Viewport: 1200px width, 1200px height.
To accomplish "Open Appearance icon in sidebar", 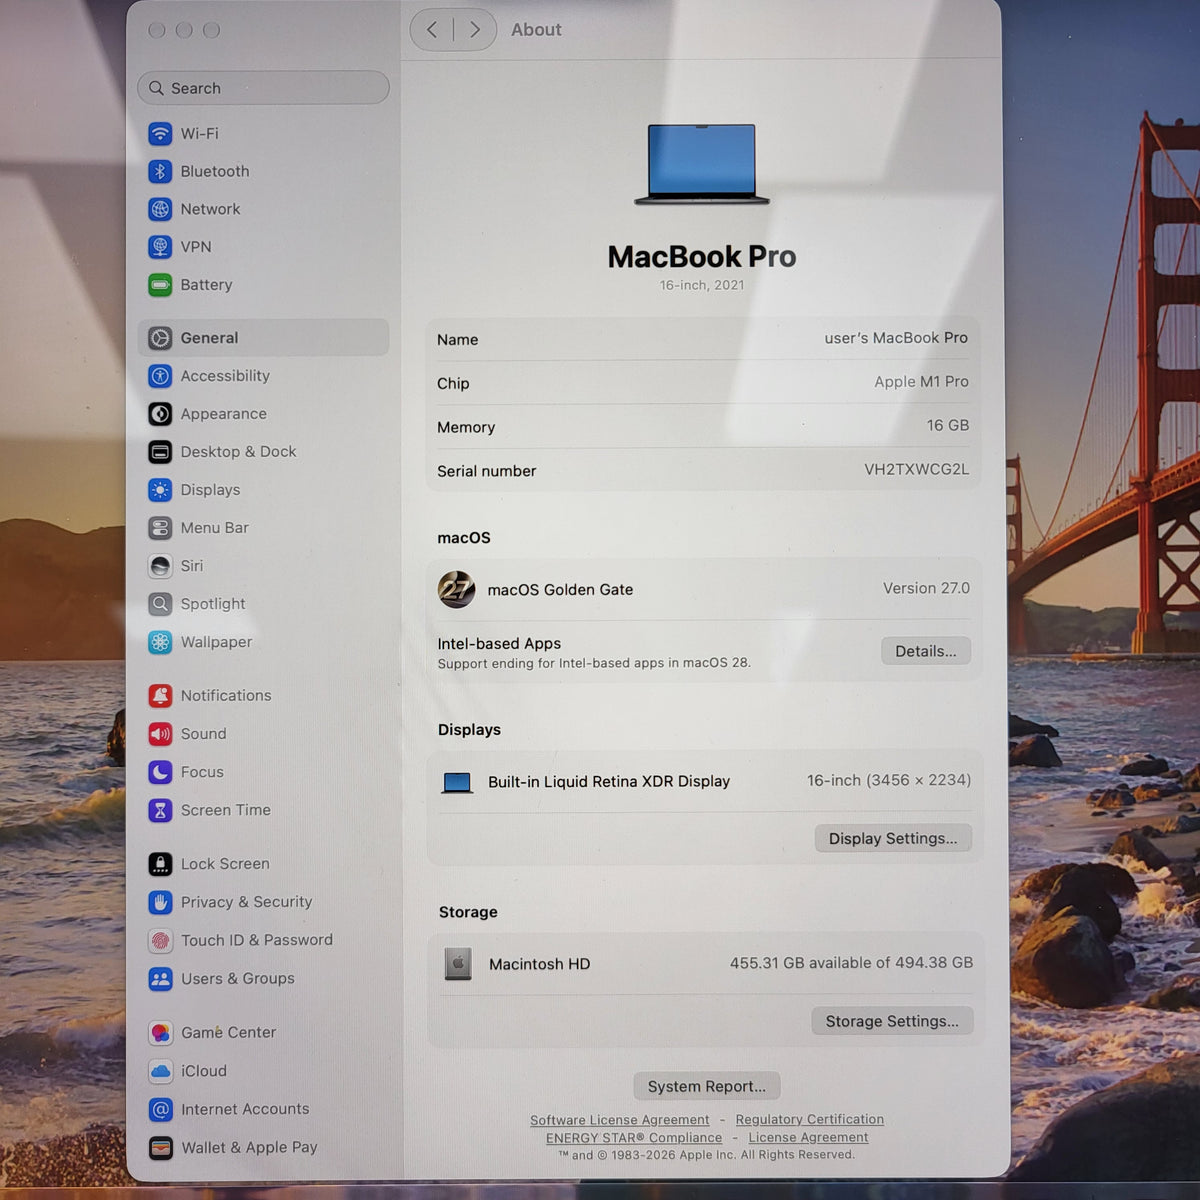I will (160, 414).
